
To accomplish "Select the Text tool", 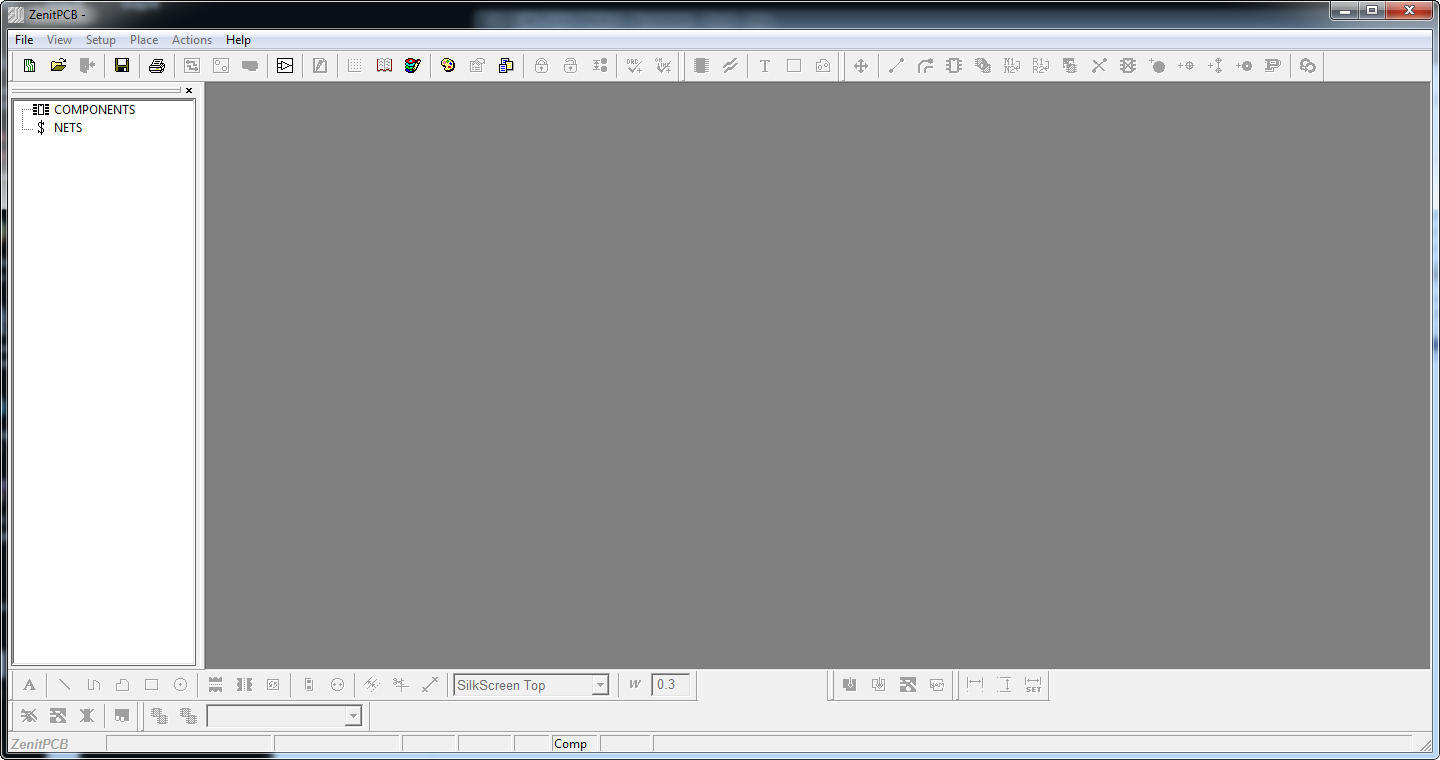I will click(x=764, y=65).
